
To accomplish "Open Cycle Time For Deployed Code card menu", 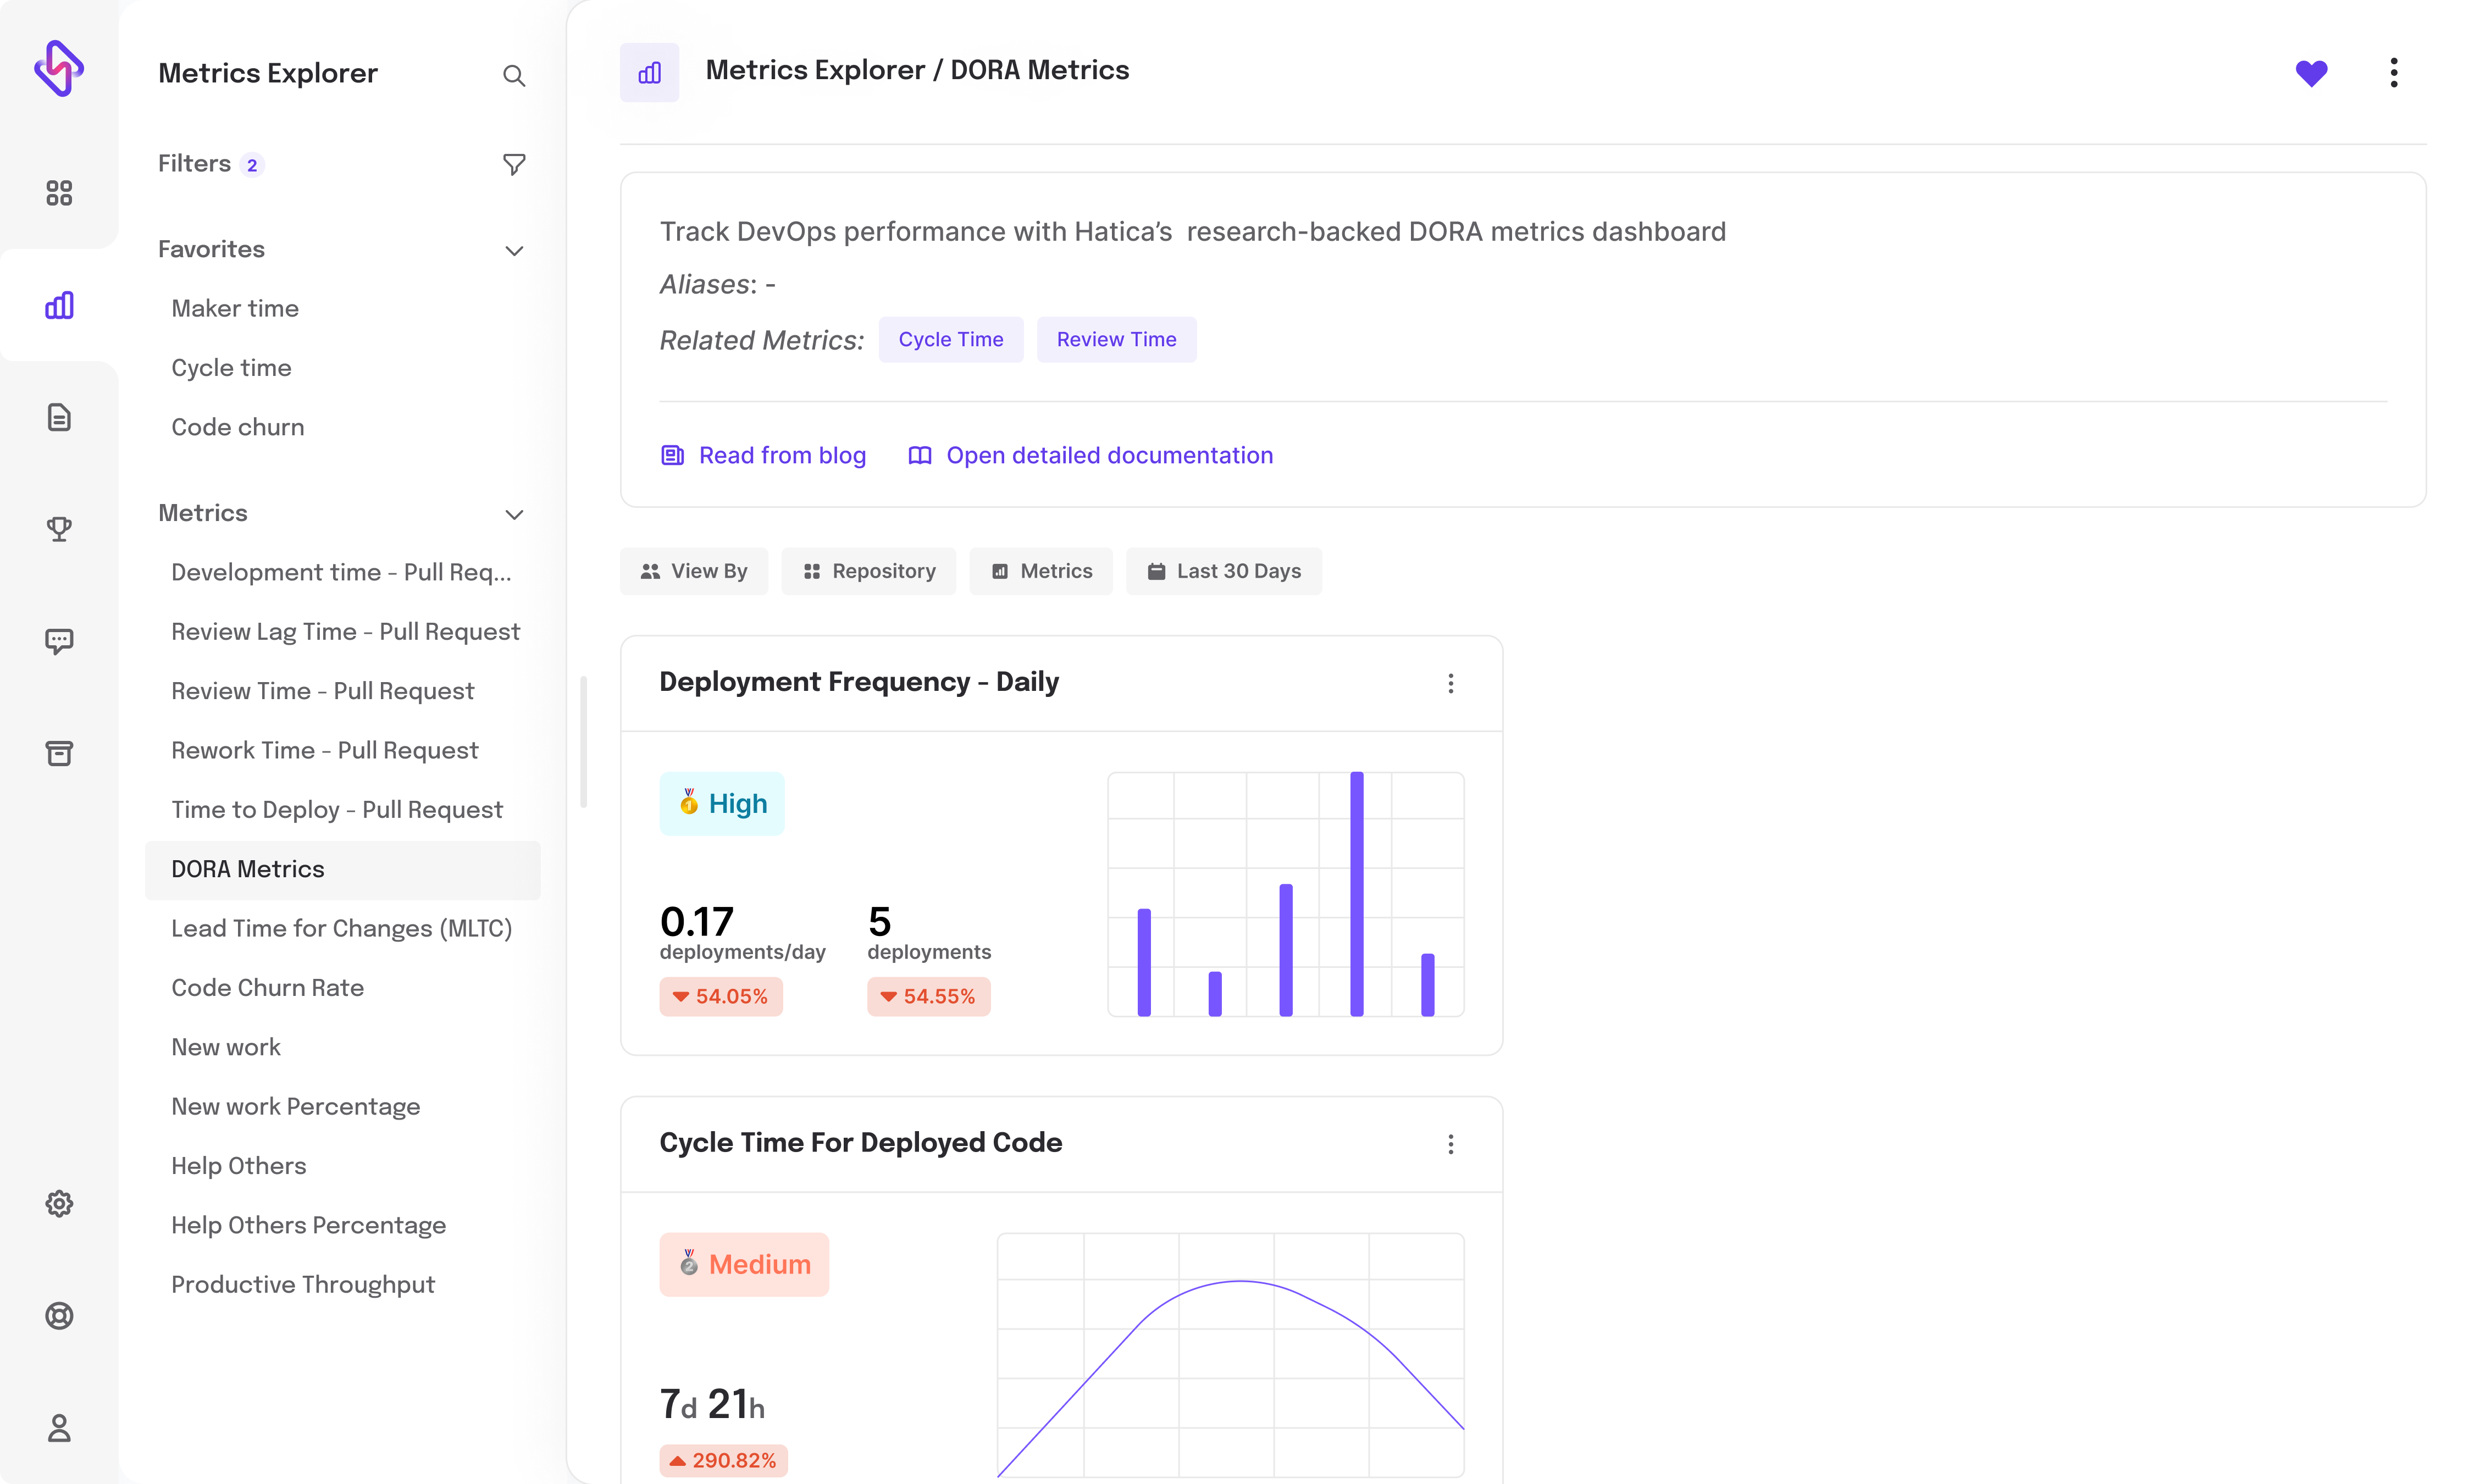I will pos(1450,1144).
